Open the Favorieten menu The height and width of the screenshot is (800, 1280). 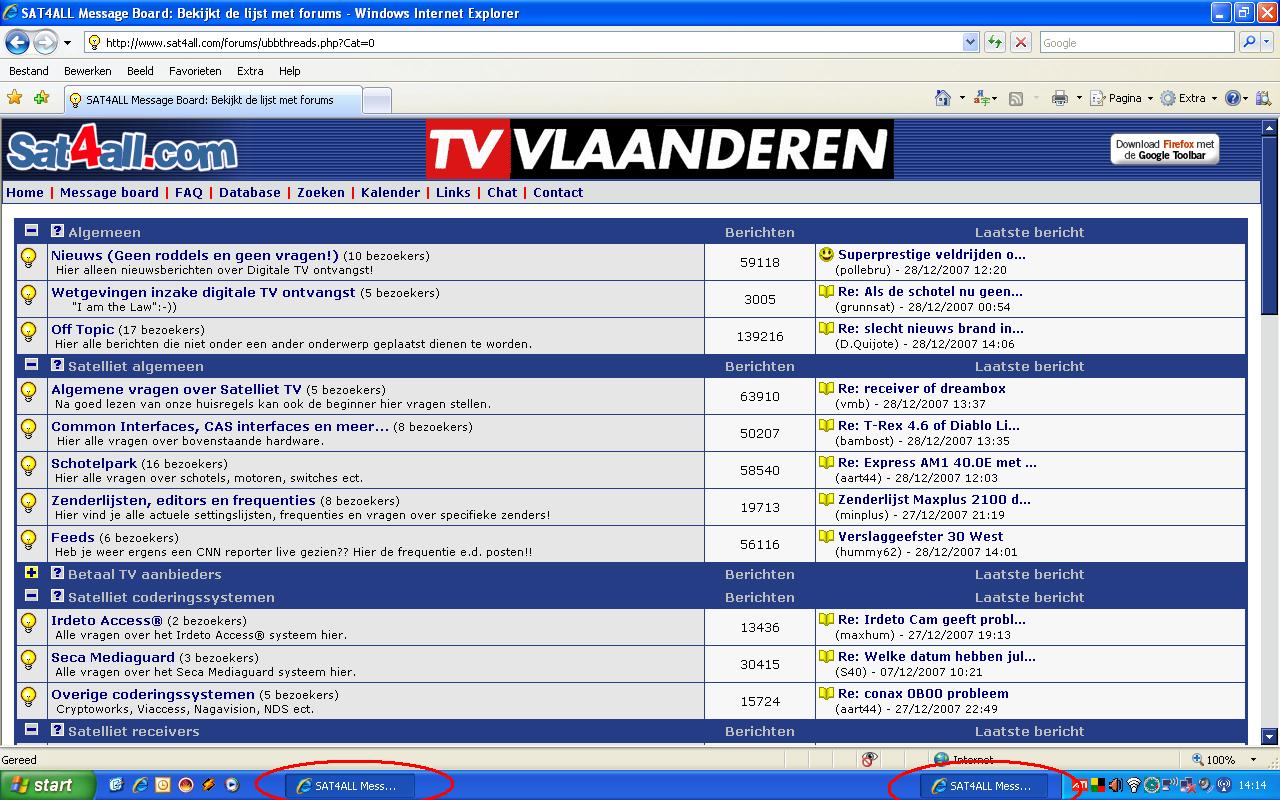pyautogui.click(x=195, y=71)
